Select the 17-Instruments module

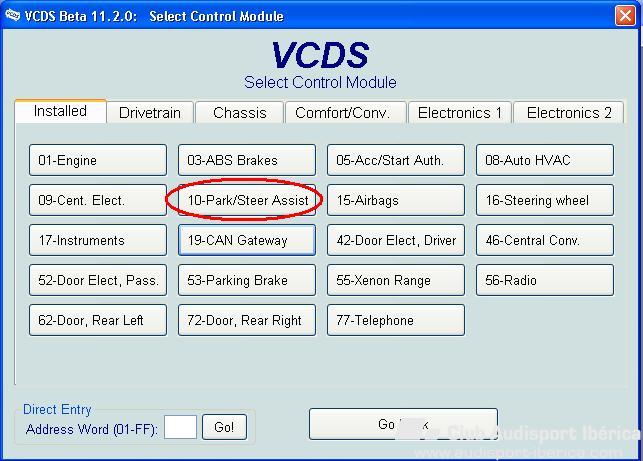[98, 240]
